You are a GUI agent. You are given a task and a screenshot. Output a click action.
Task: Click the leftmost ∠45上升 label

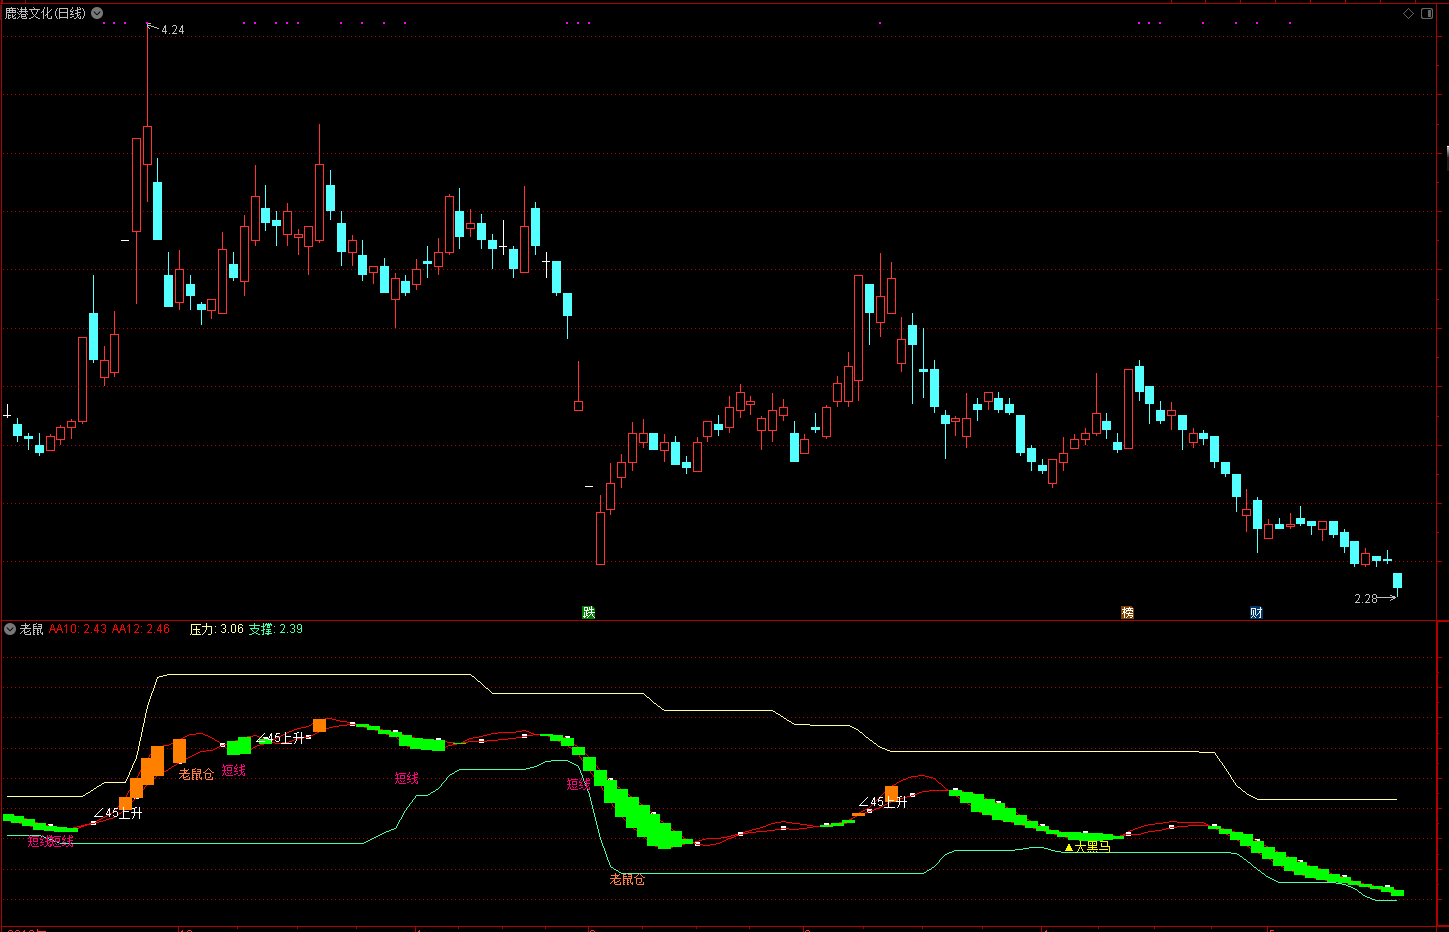coord(118,813)
